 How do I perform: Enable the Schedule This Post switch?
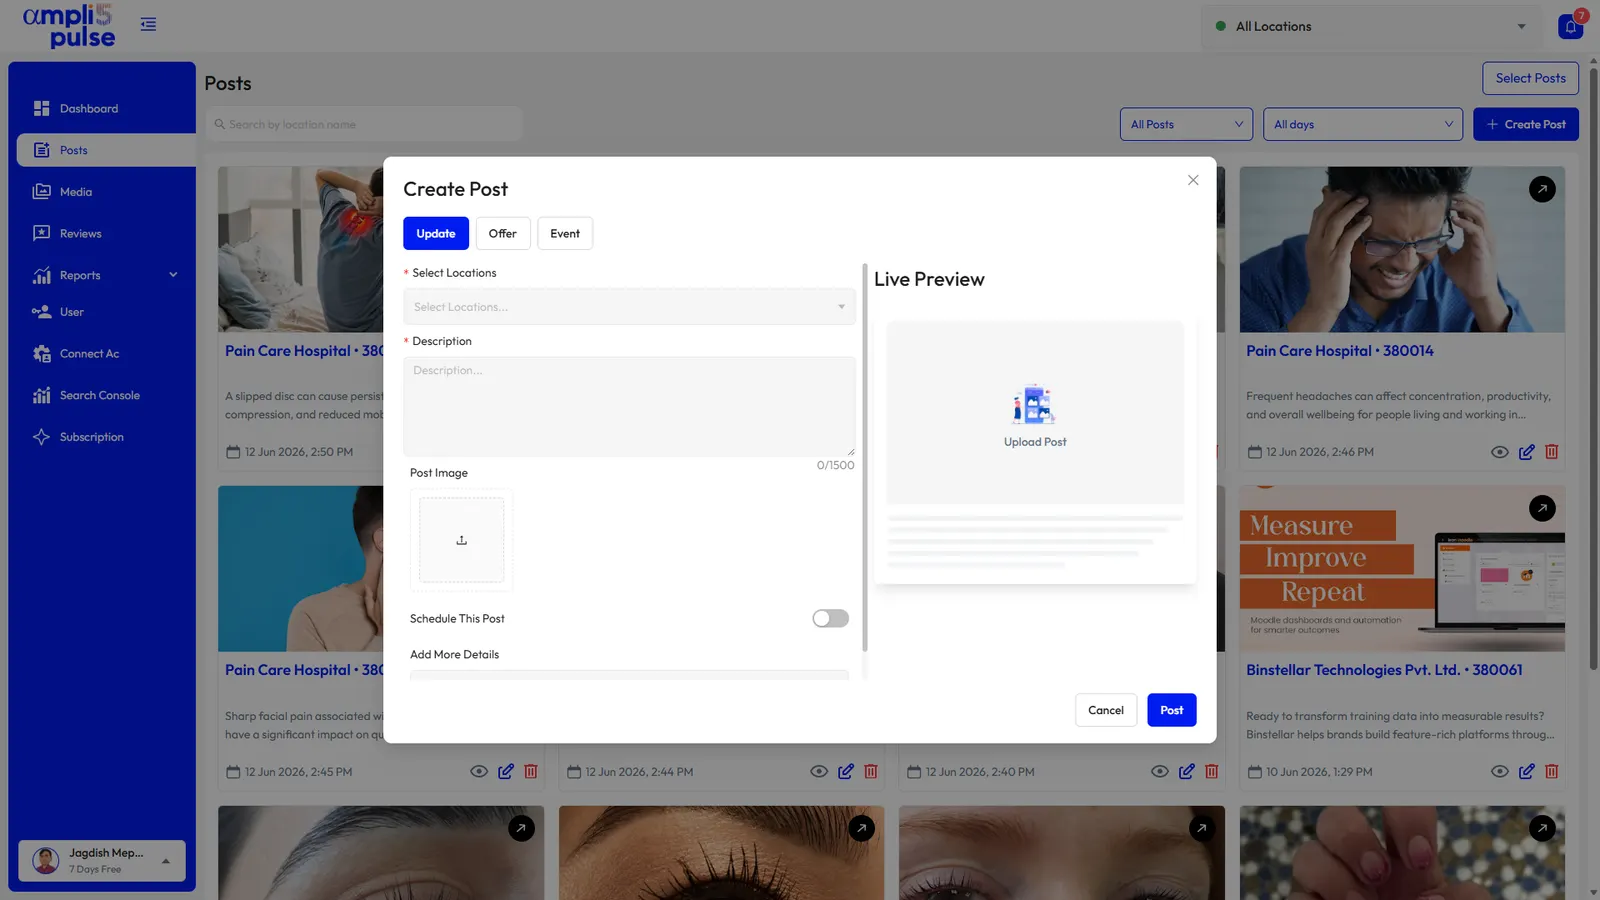[830, 619]
